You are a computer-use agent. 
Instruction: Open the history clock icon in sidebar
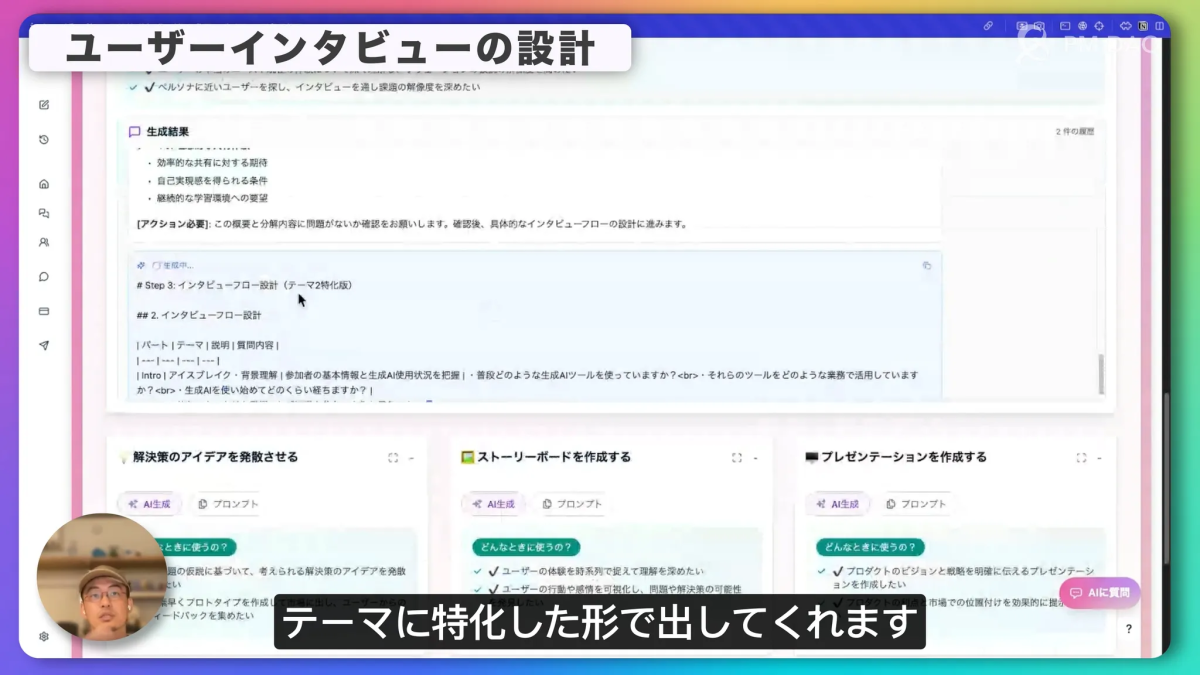click(x=44, y=140)
